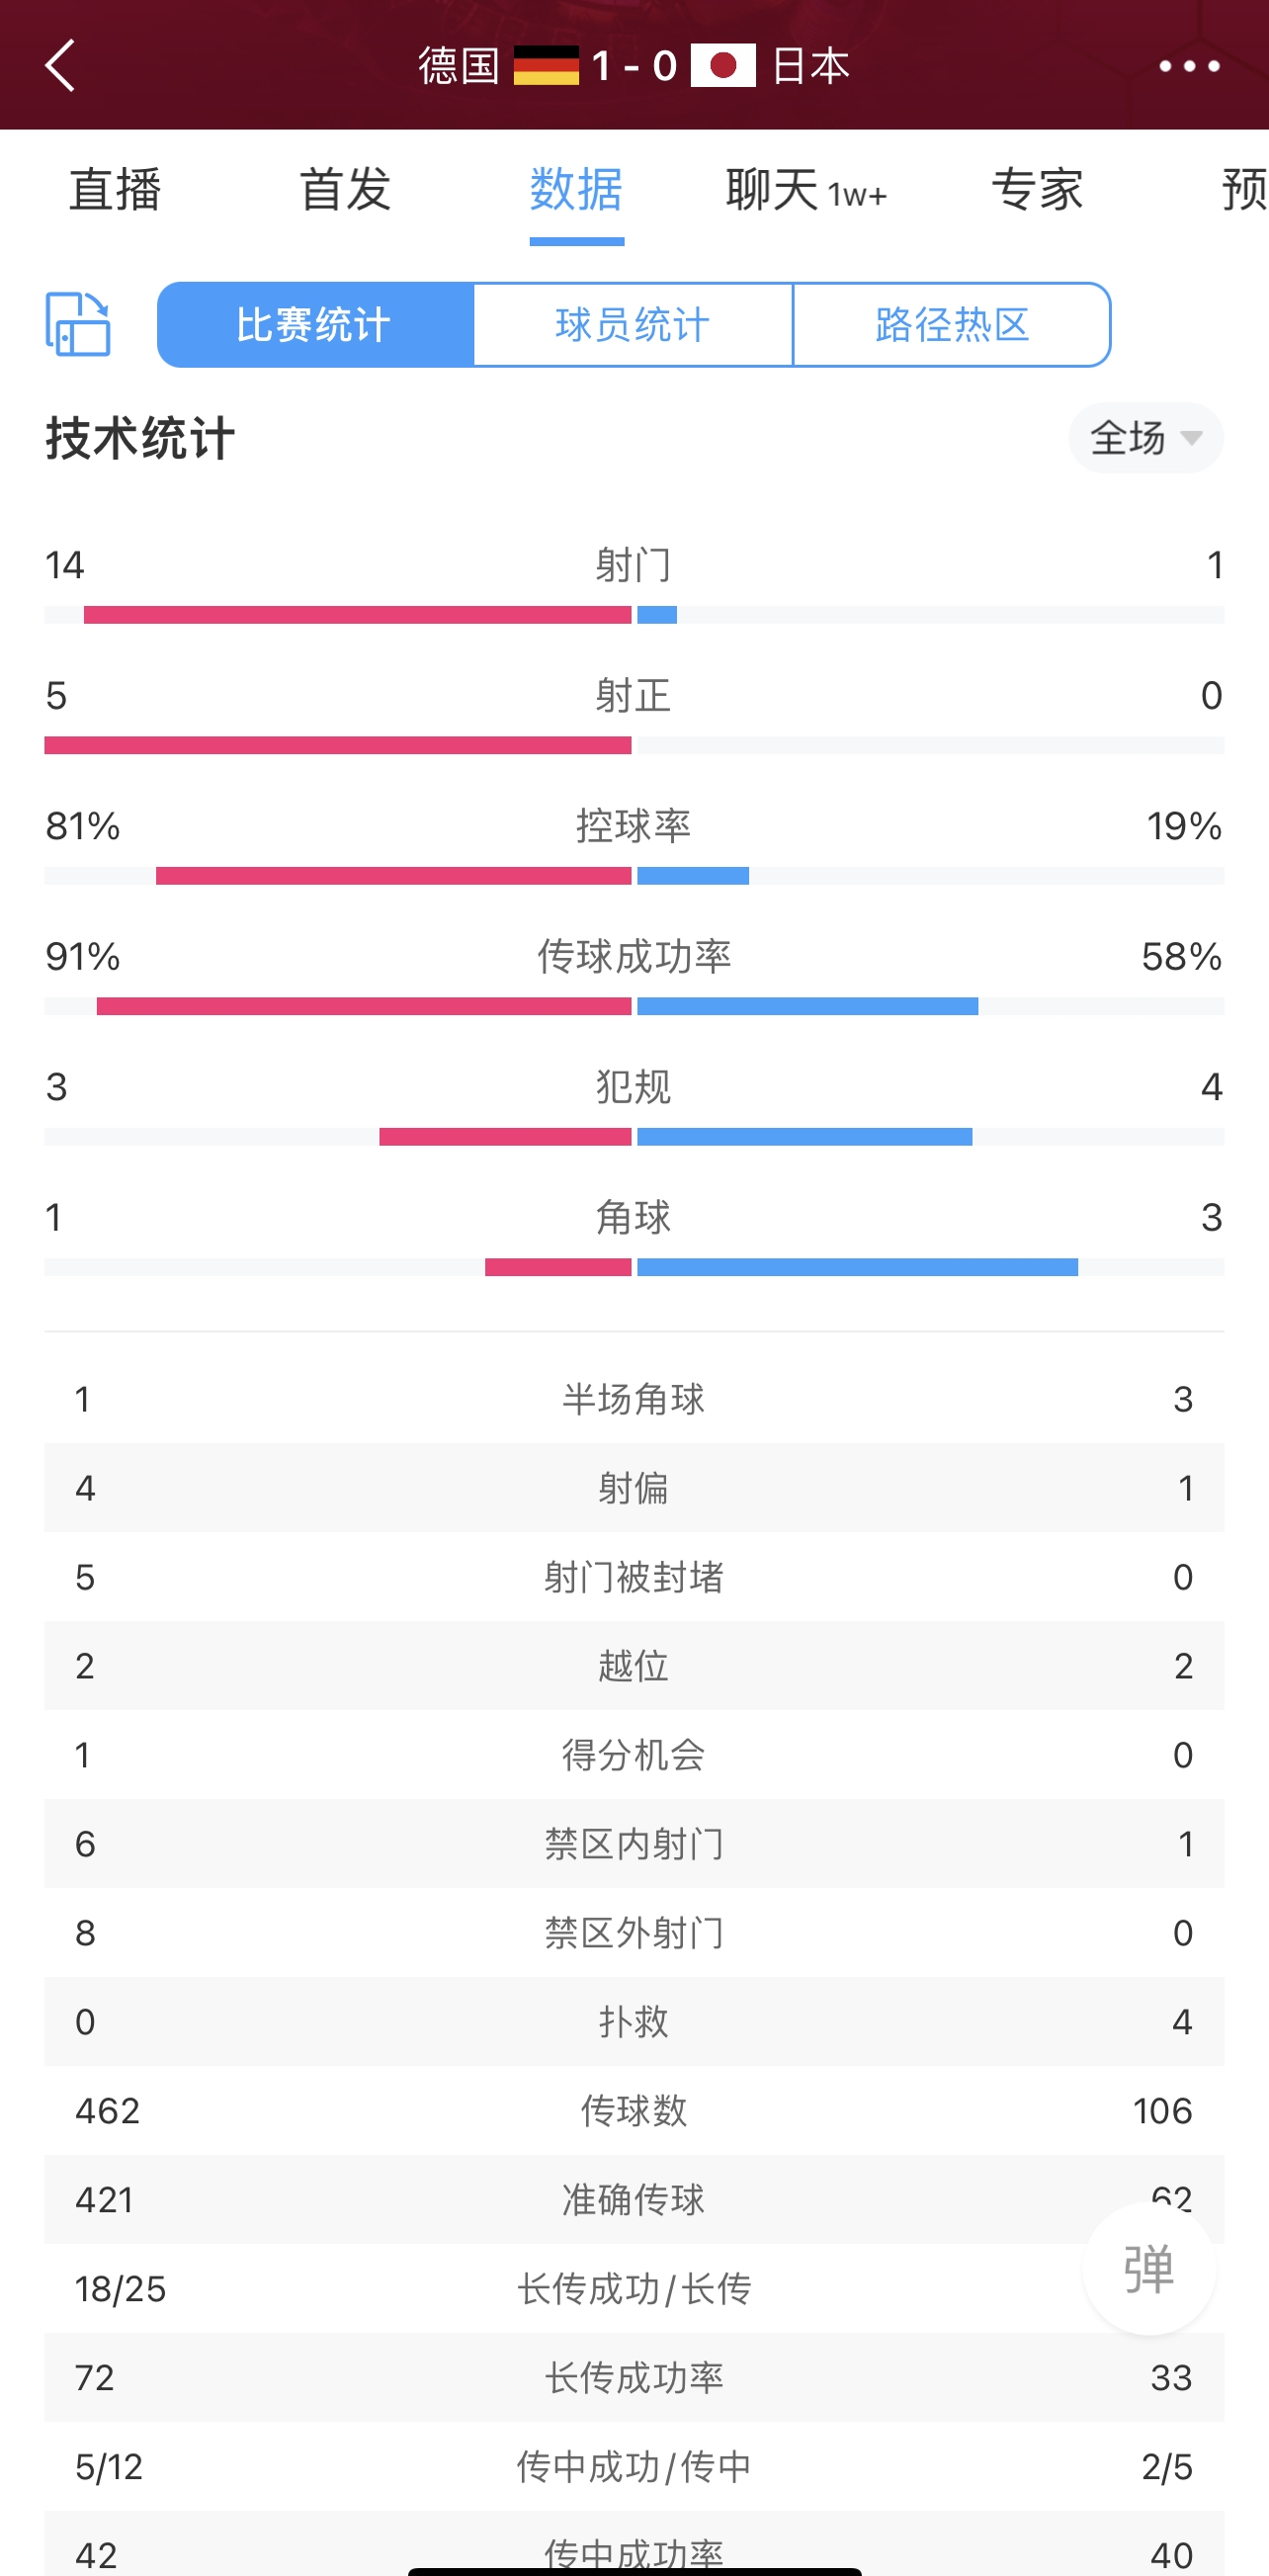Tap the screenshot share icon

coord(78,324)
